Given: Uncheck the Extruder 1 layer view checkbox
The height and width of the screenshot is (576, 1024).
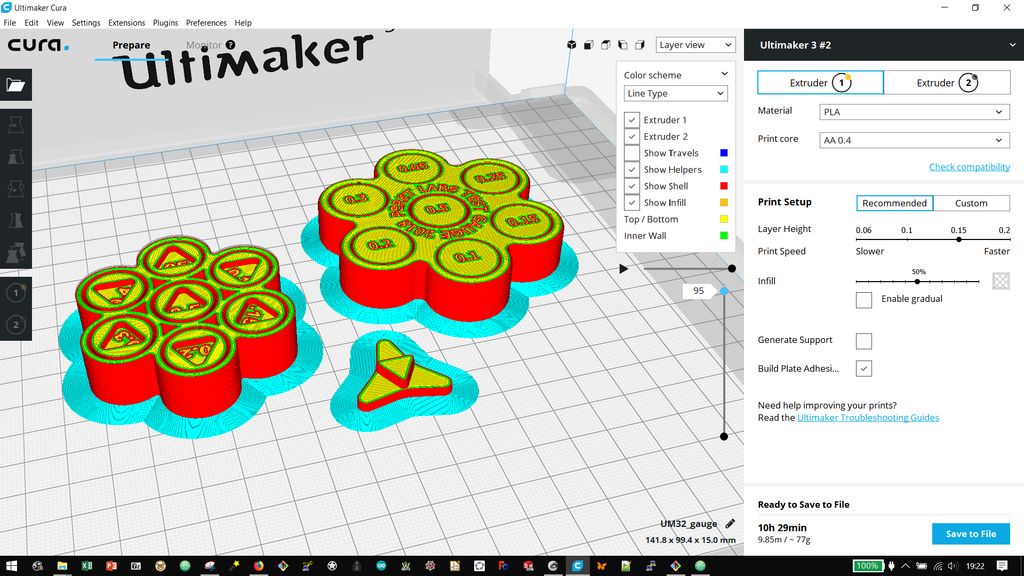Looking at the screenshot, I should click(x=632, y=120).
